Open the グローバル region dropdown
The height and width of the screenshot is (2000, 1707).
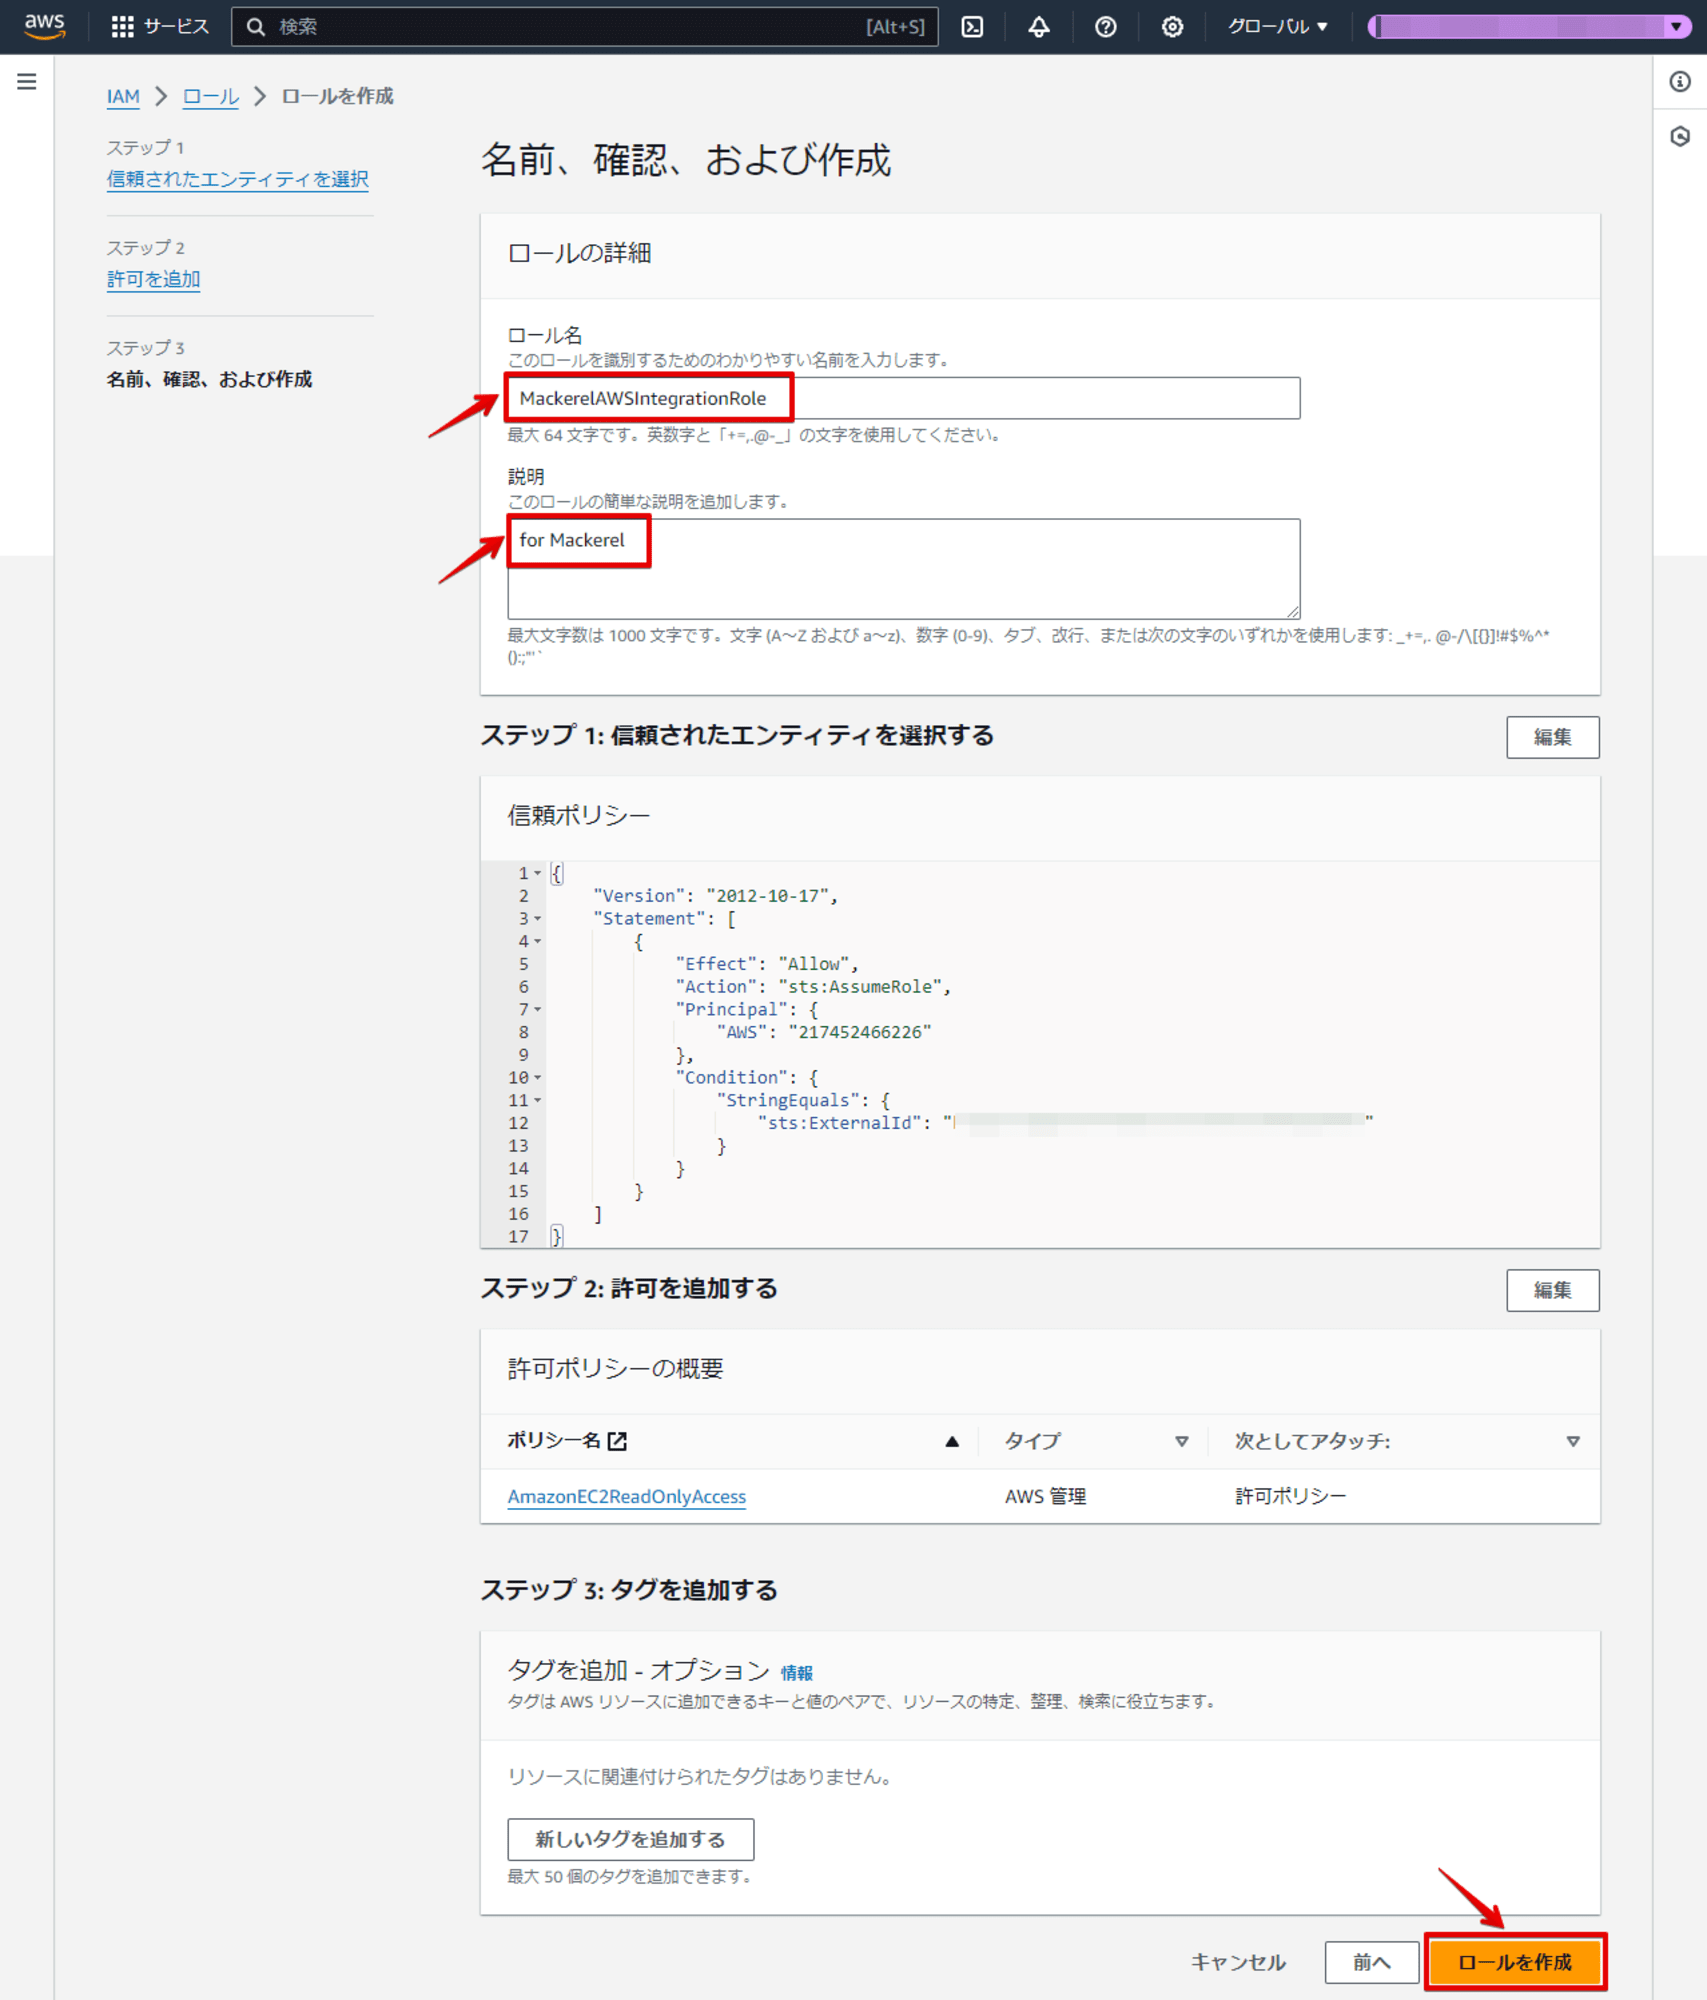[x=1278, y=27]
